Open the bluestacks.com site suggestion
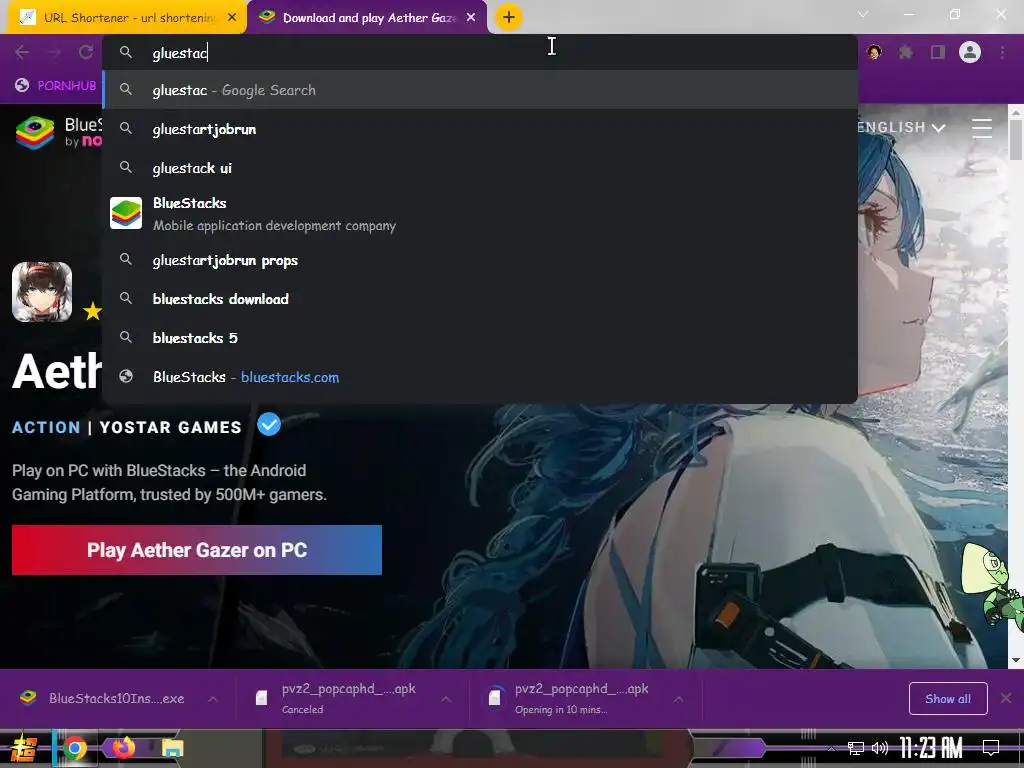Image resolution: width=1024 pixels, height=768 pixels. tap(480, 377)
